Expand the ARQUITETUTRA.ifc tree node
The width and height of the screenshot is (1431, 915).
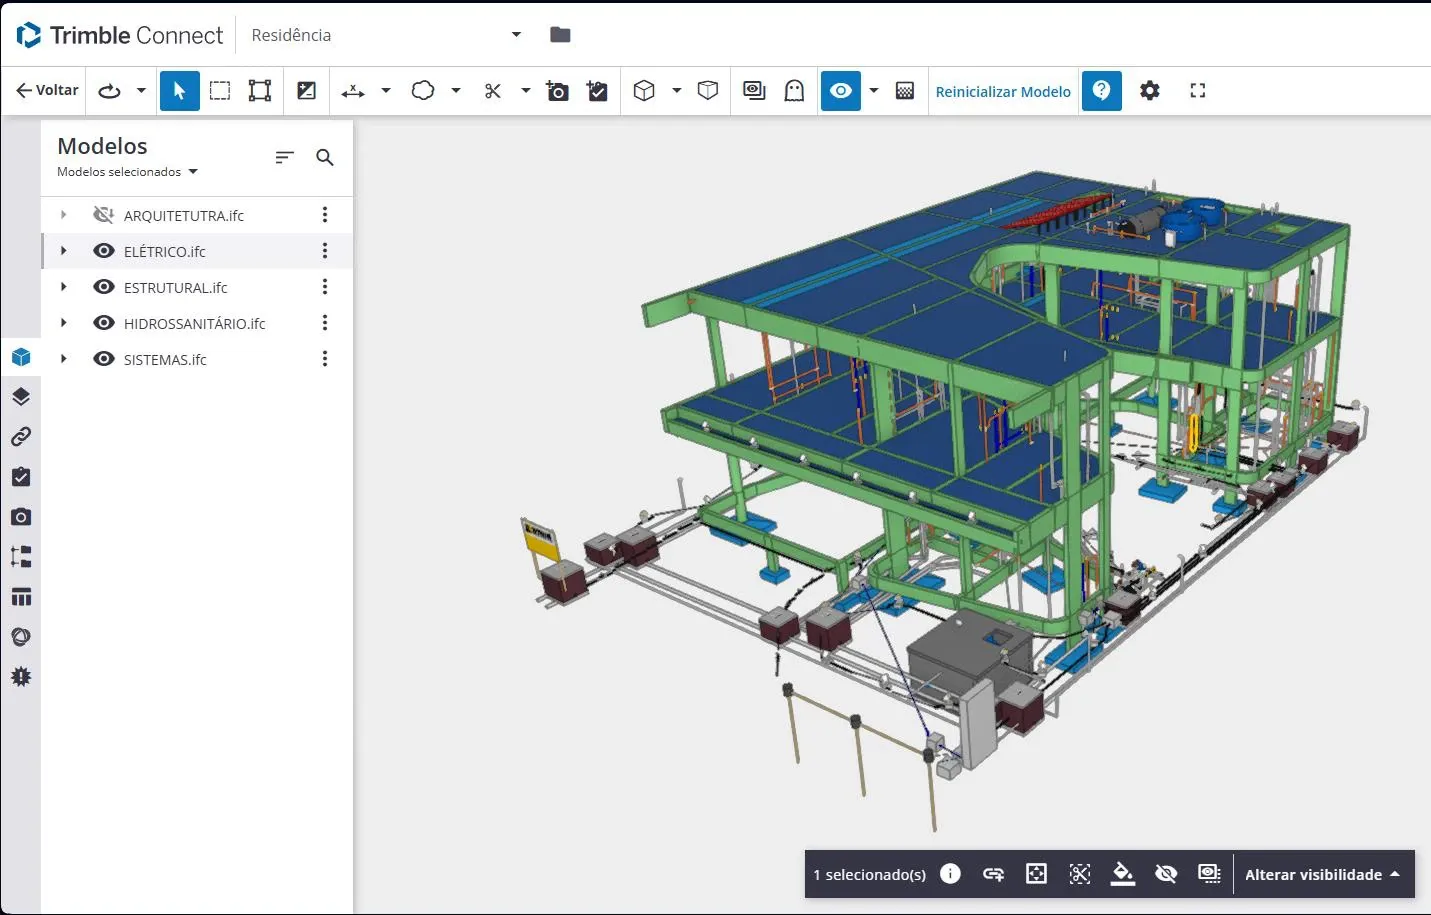click(x=64, y=215)
